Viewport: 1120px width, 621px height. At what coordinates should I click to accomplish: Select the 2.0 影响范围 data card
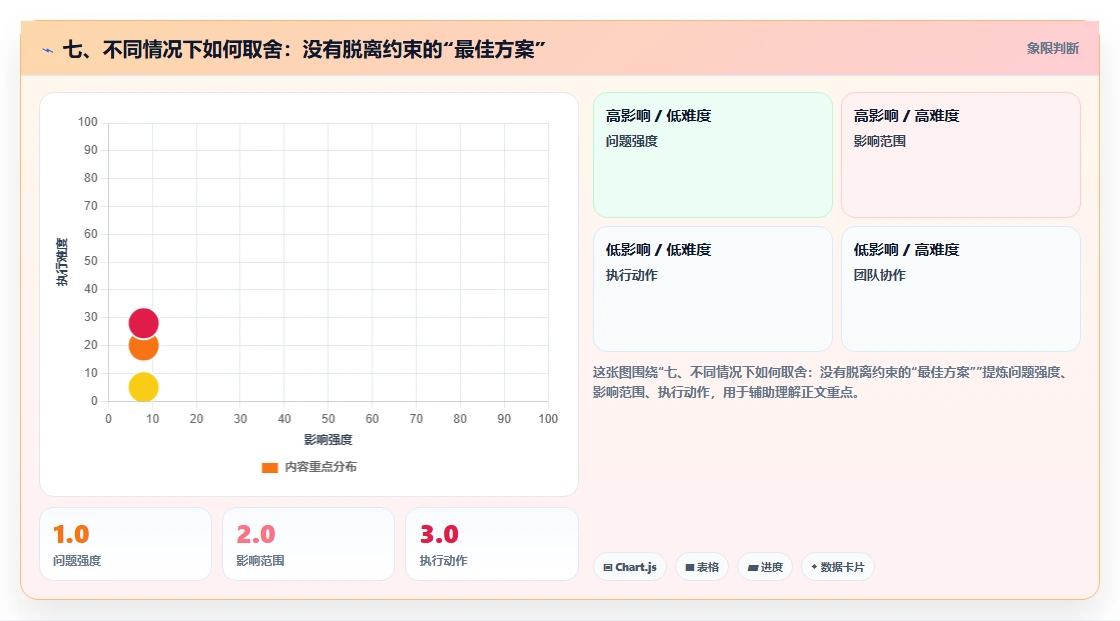pyautogui.click(x=309, y=545)
